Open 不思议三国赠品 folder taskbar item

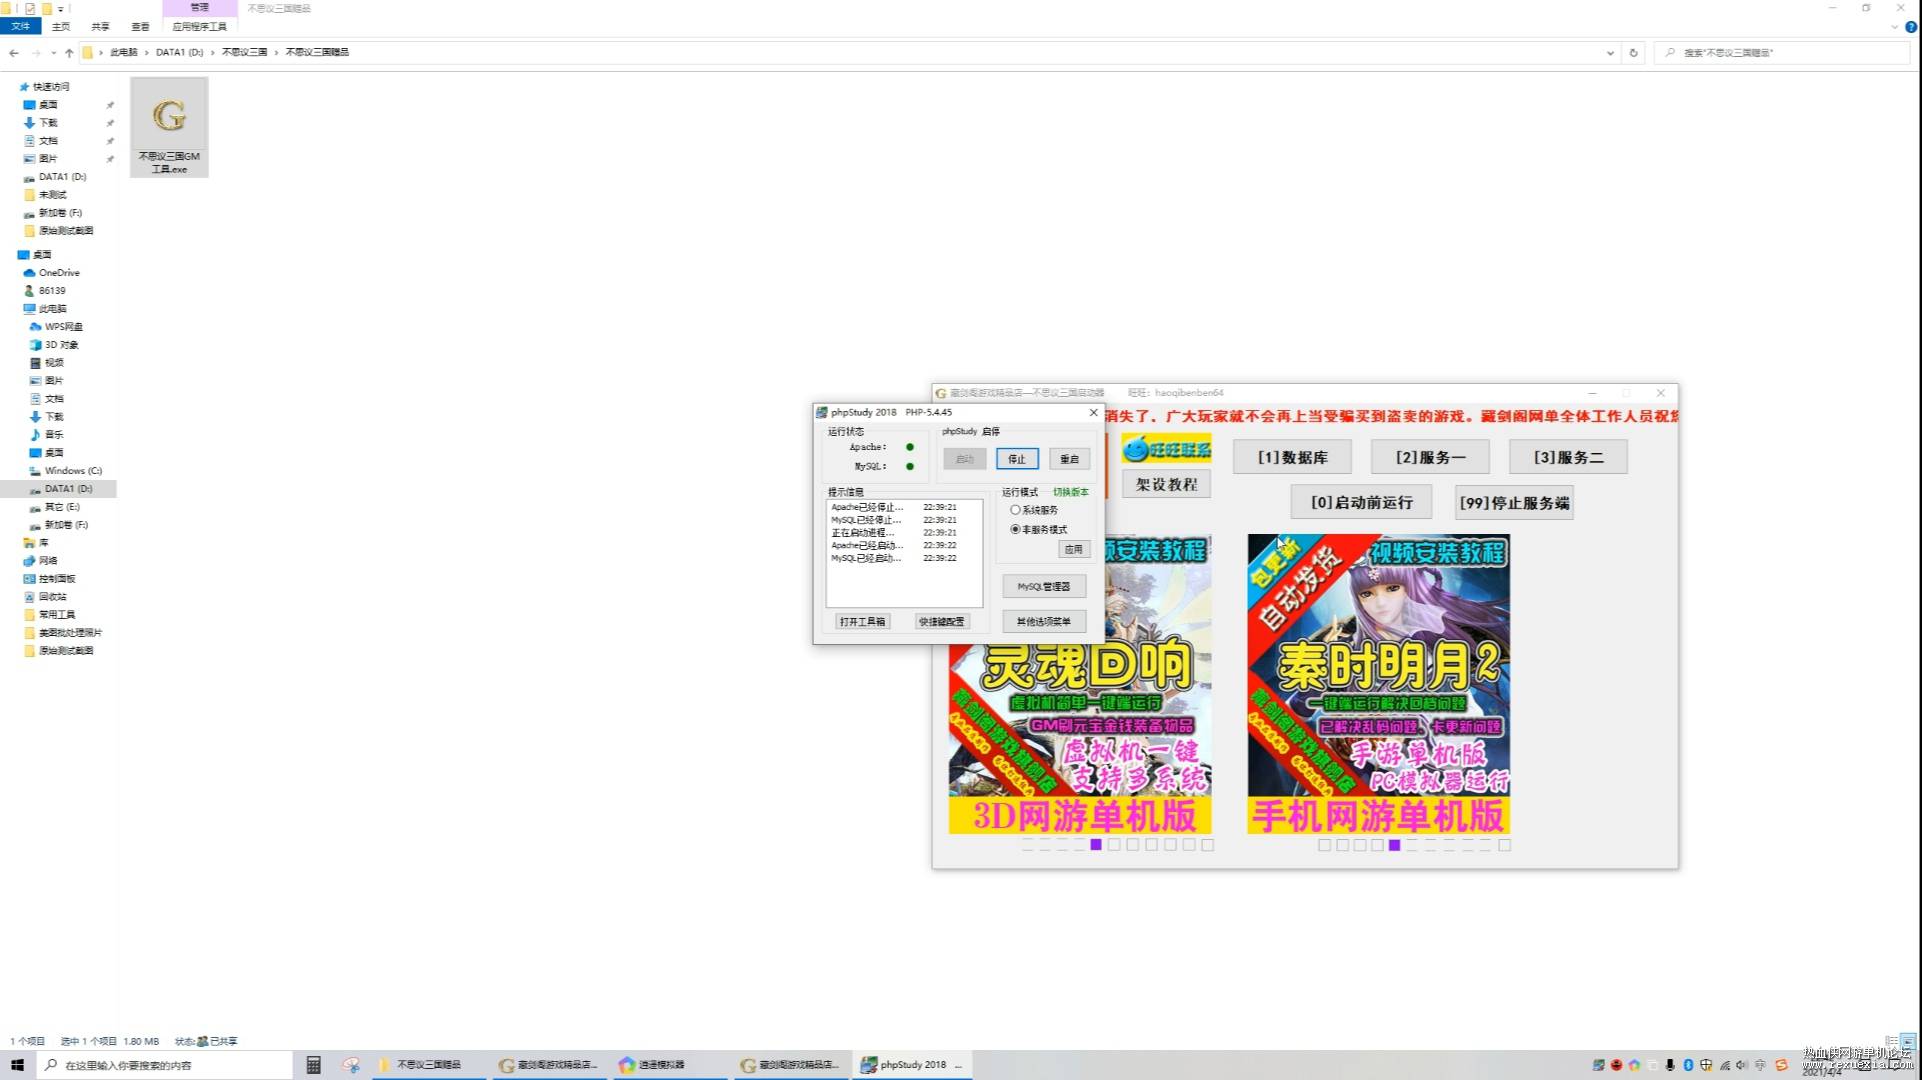click(x=429, y=1065)
